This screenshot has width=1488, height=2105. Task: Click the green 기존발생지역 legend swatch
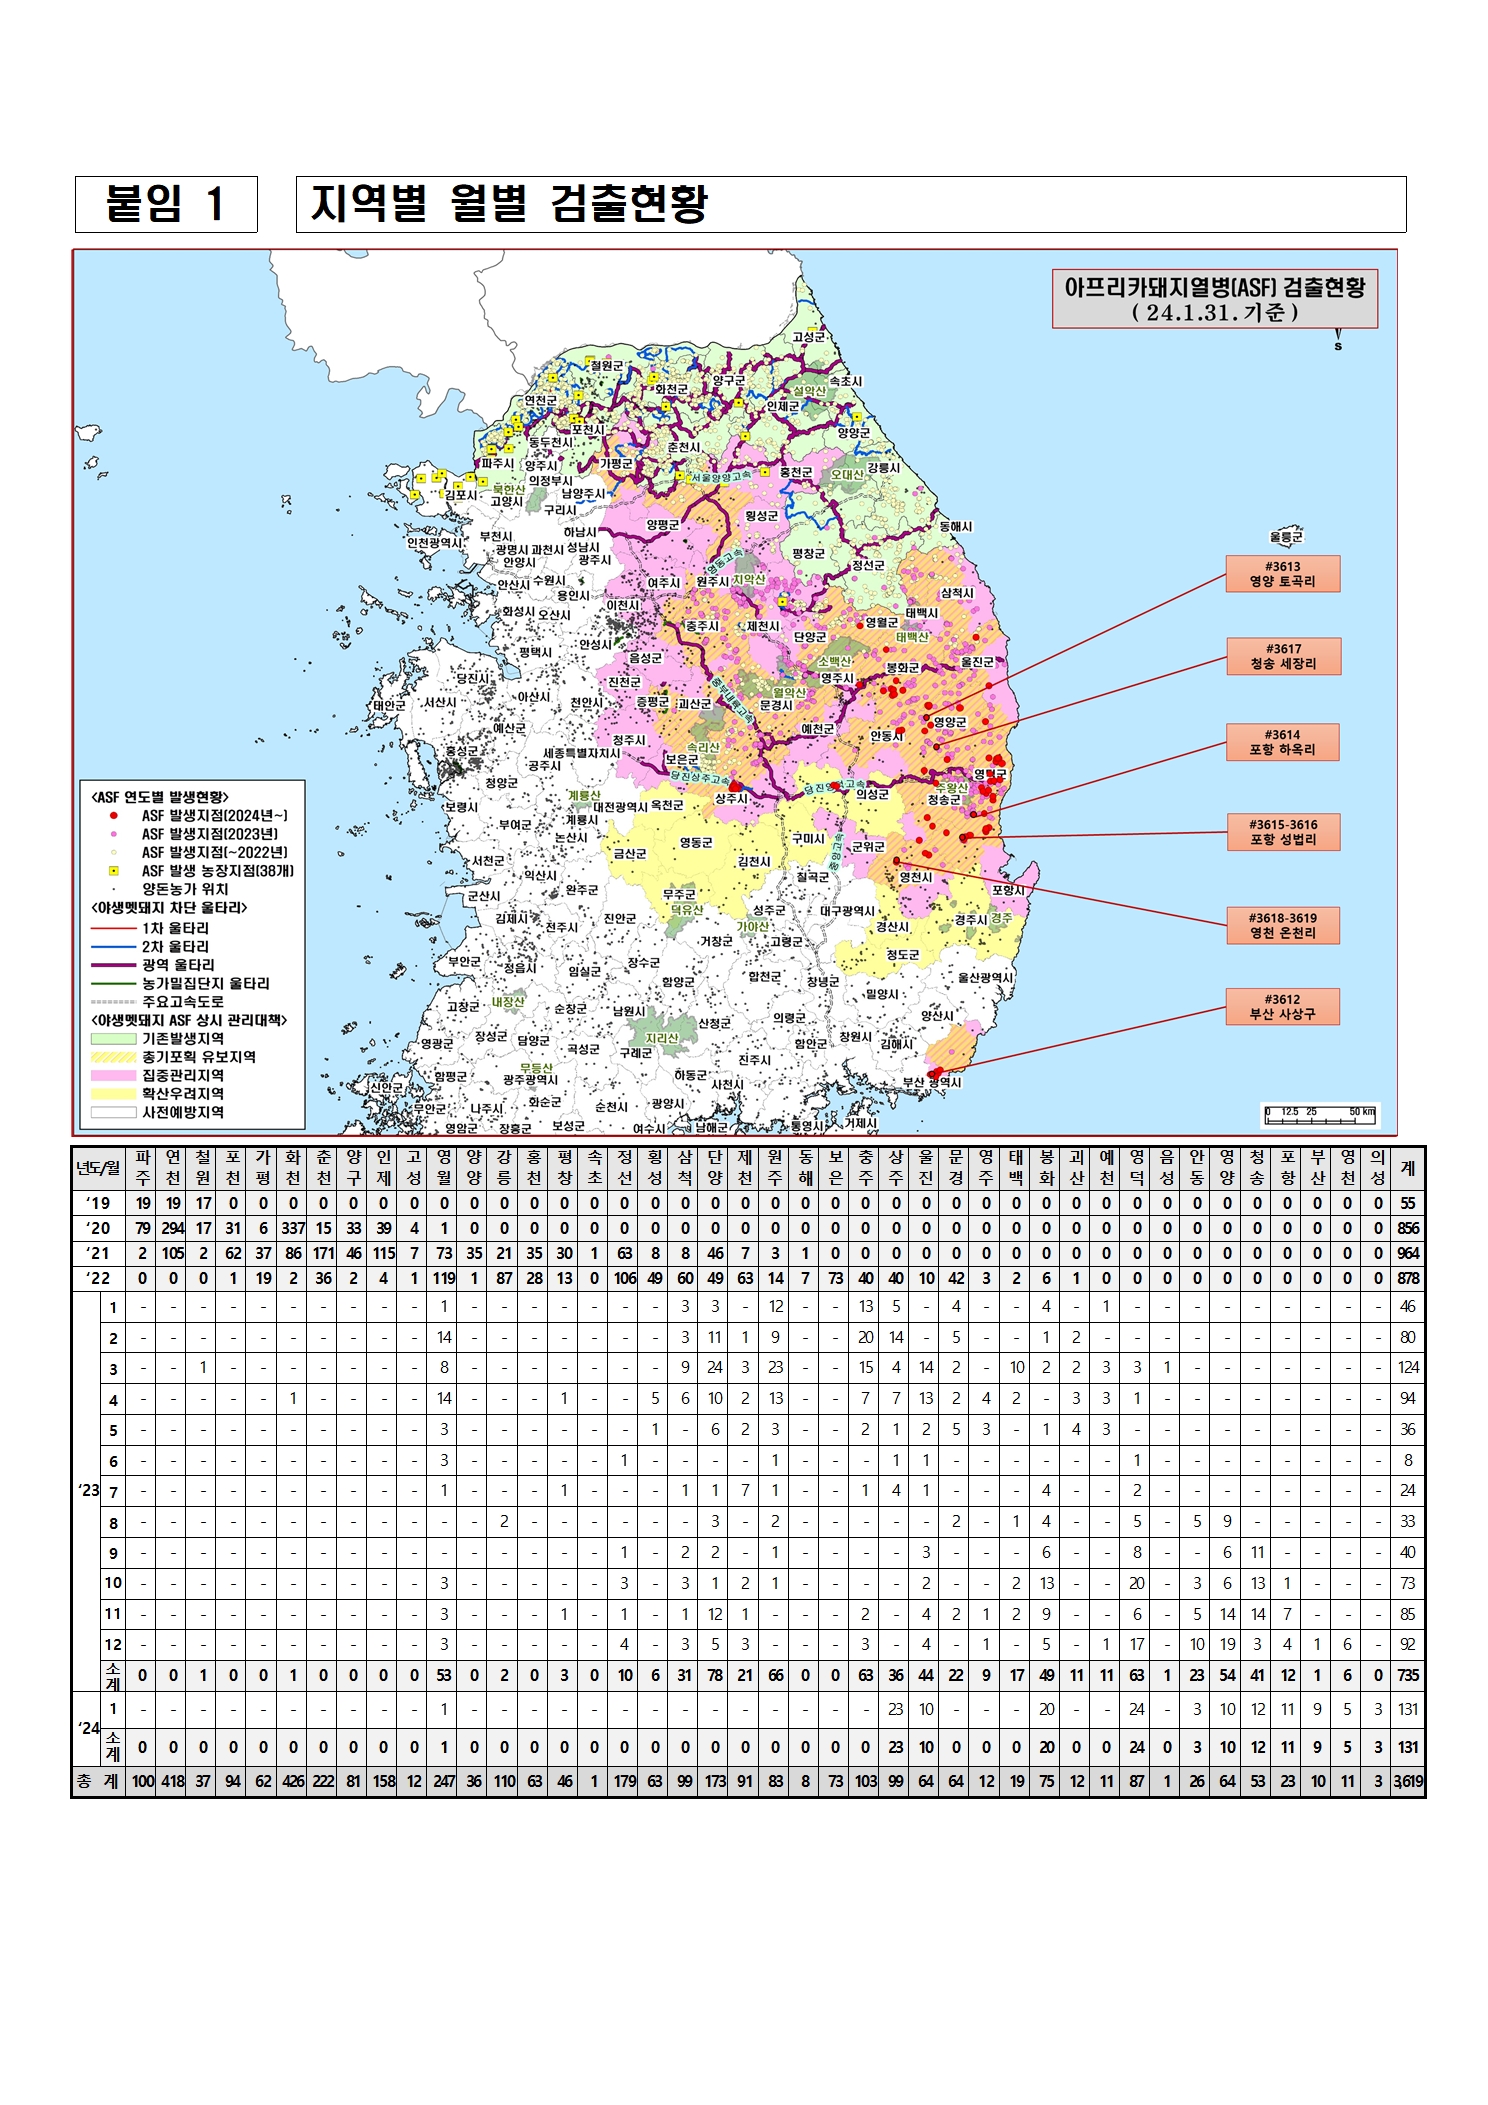click(x=113, y=1039)
